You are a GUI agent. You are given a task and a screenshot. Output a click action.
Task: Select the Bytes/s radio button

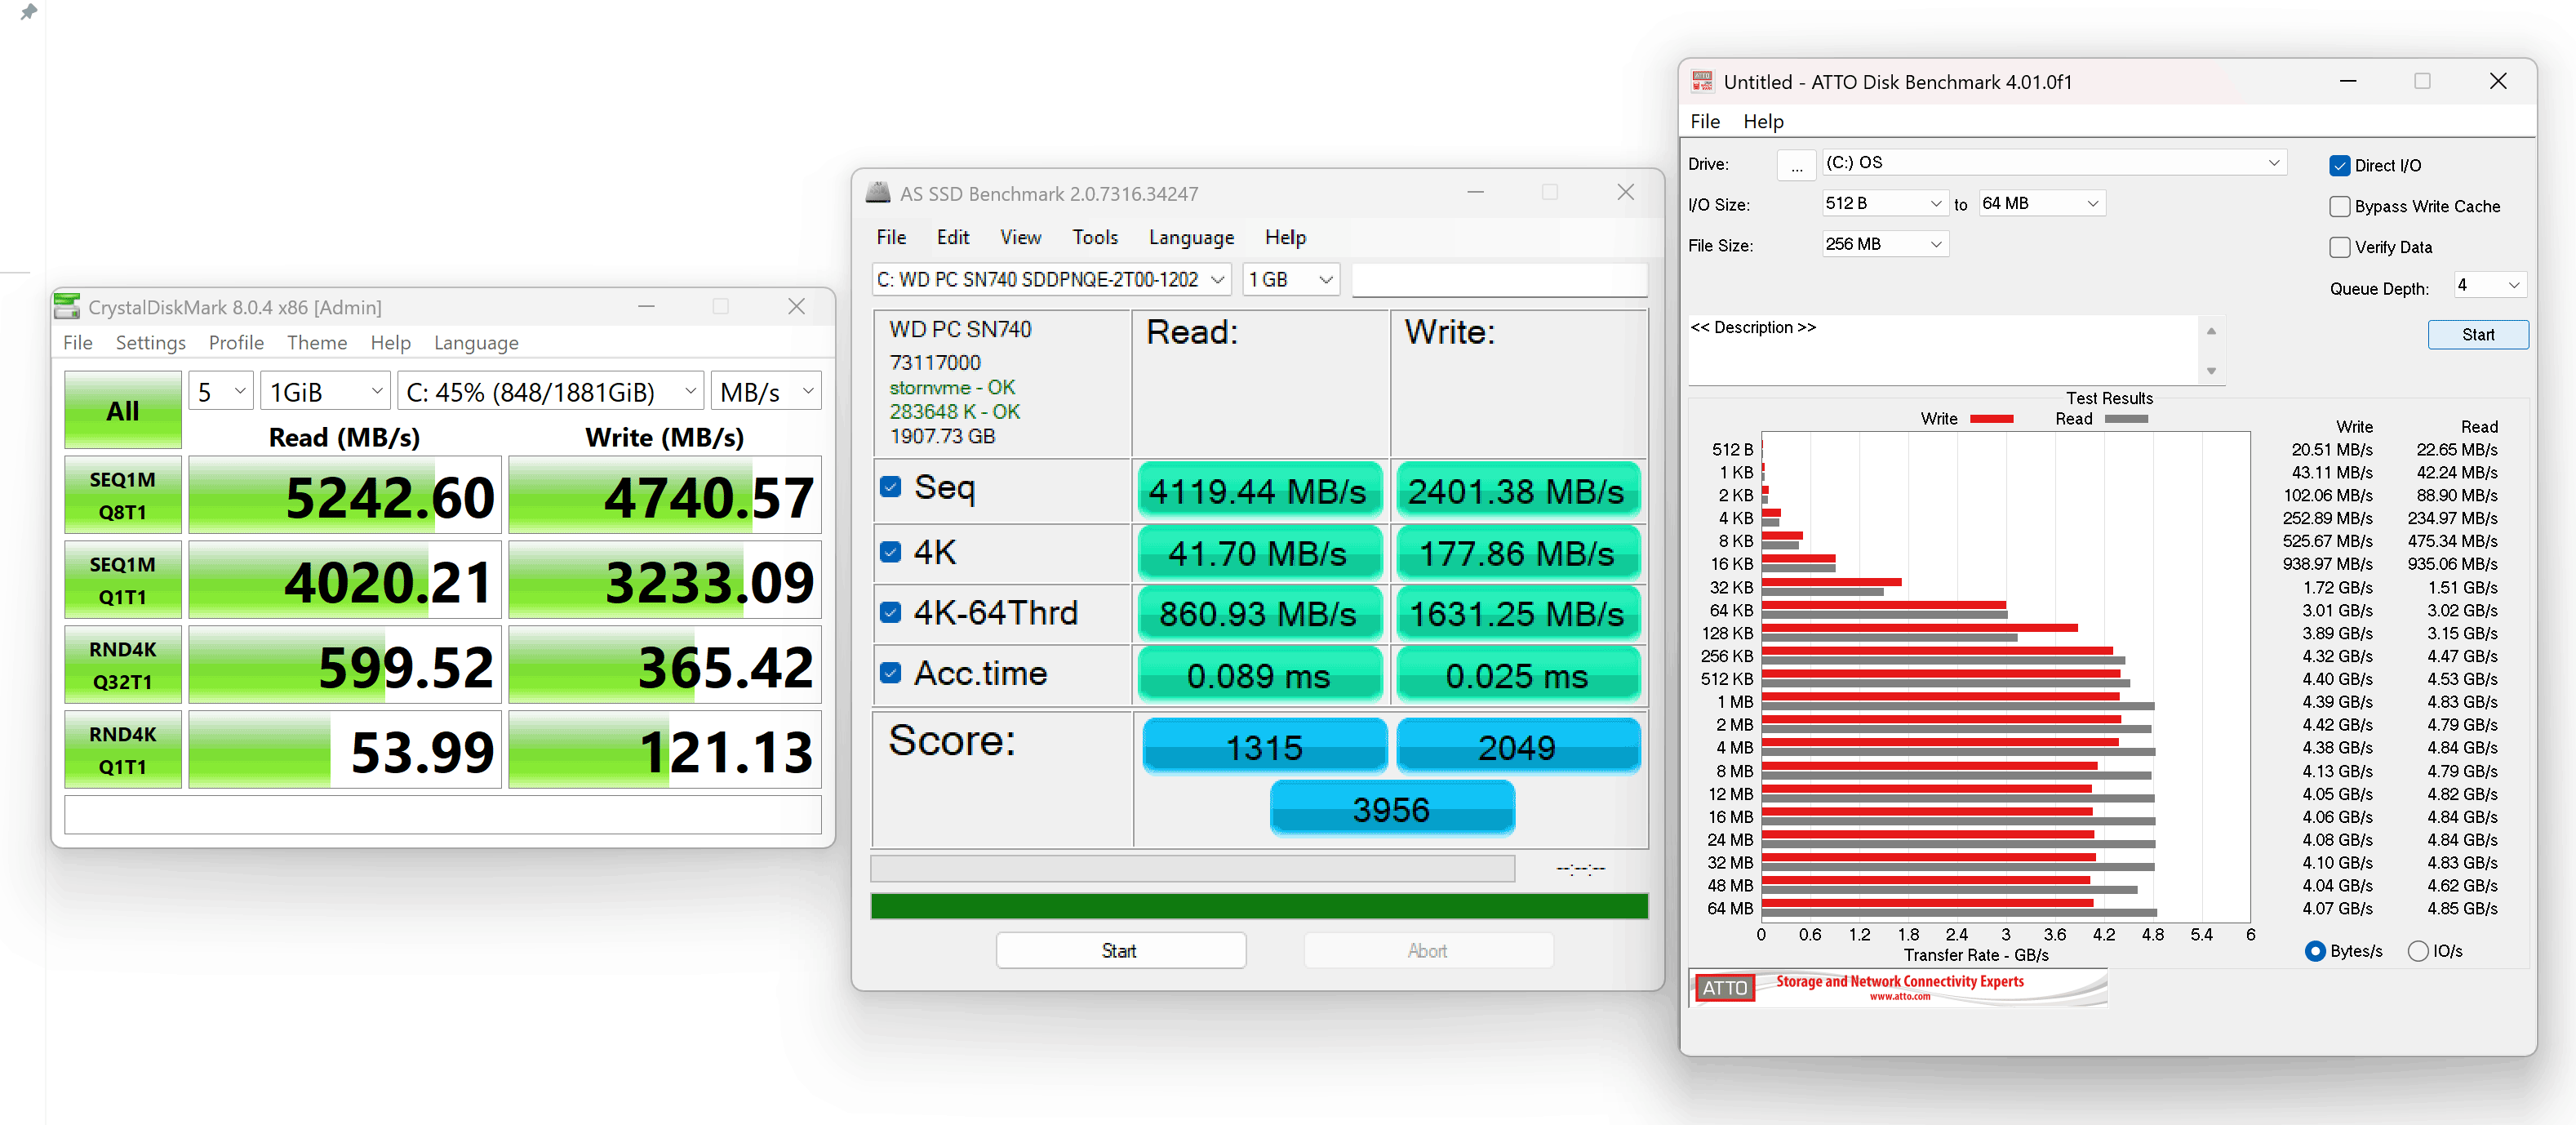coord(2314,951)
